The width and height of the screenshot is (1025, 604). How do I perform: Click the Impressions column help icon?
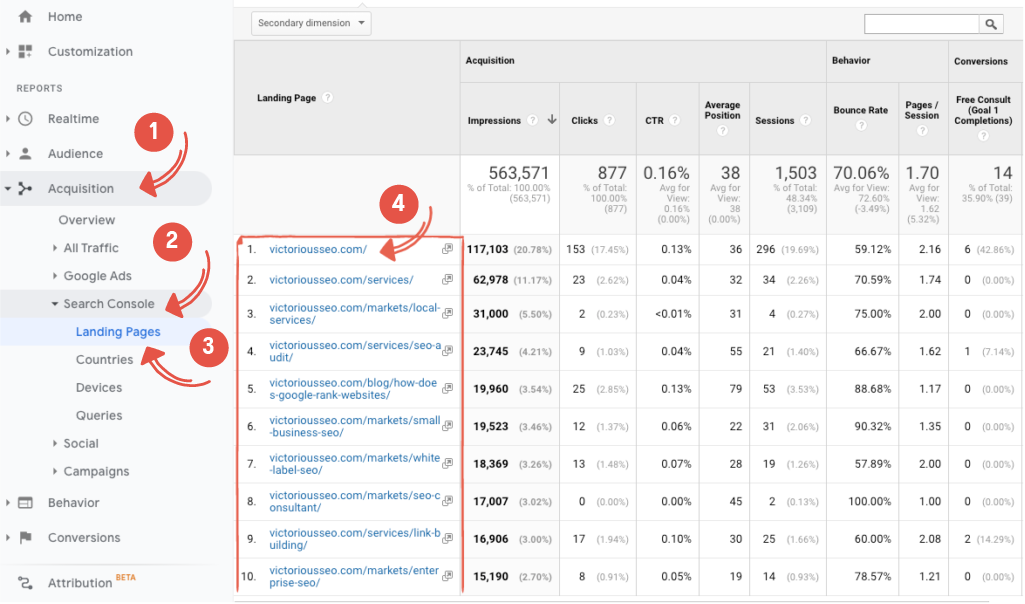click(x=532, y=121)
